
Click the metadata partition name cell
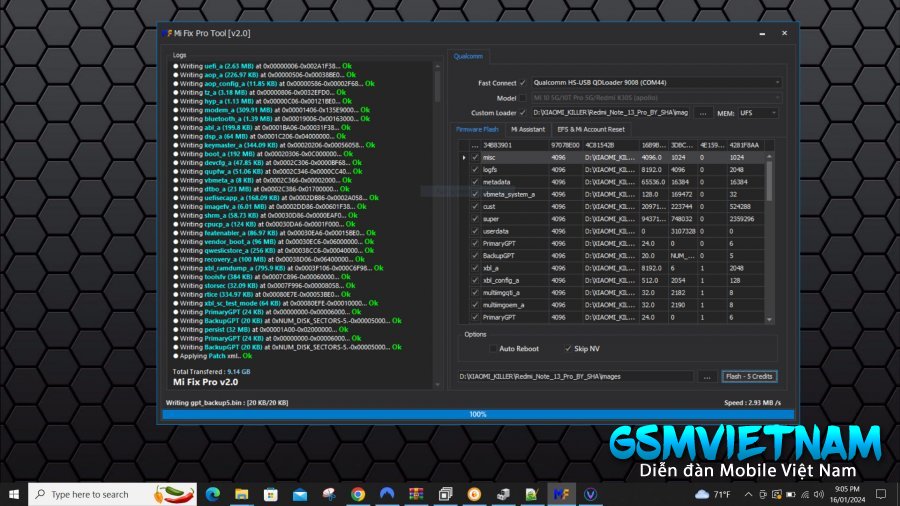tap(514, 182)
